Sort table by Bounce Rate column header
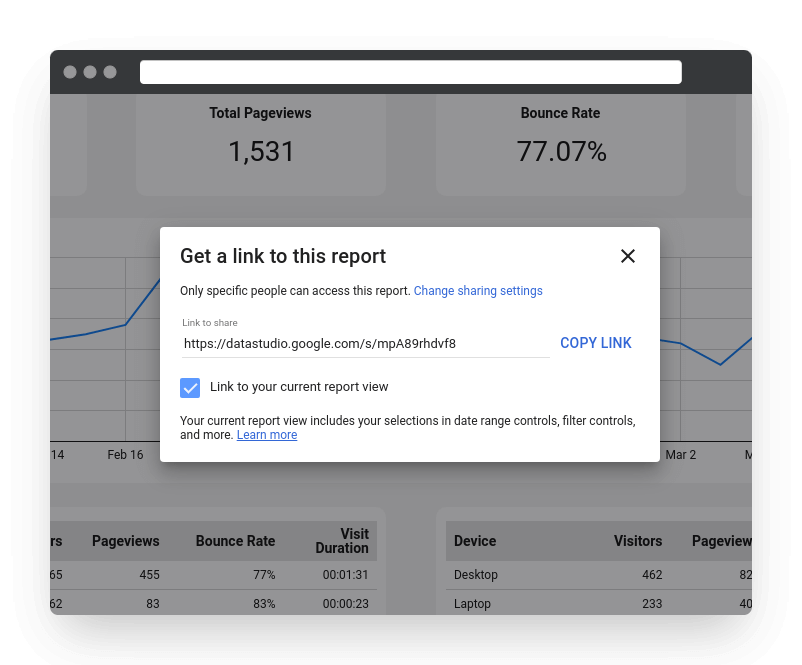 (x=235, y=541)
